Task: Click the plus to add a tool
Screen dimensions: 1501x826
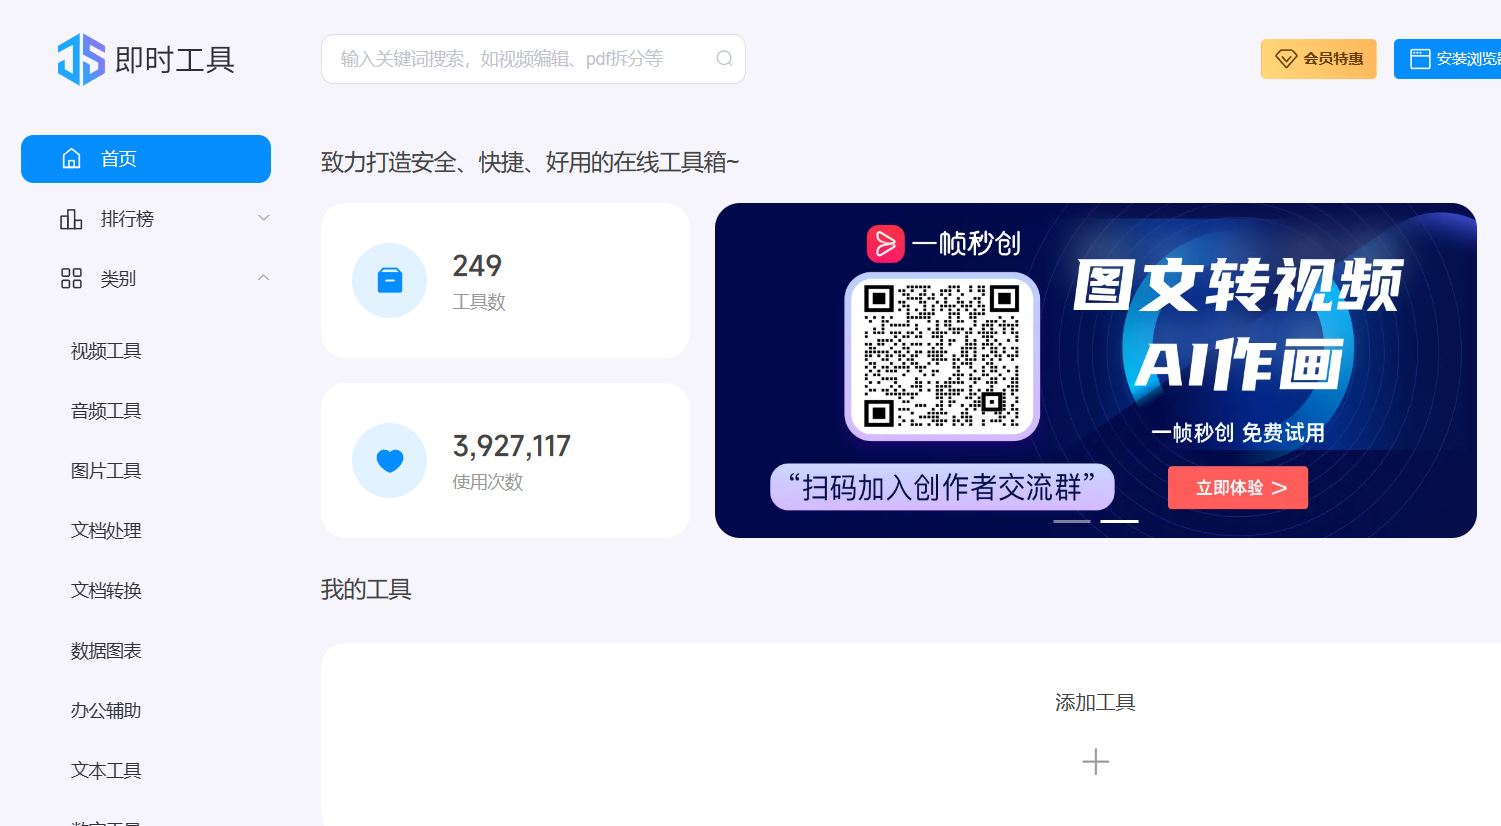Action: click(1095, 762)
